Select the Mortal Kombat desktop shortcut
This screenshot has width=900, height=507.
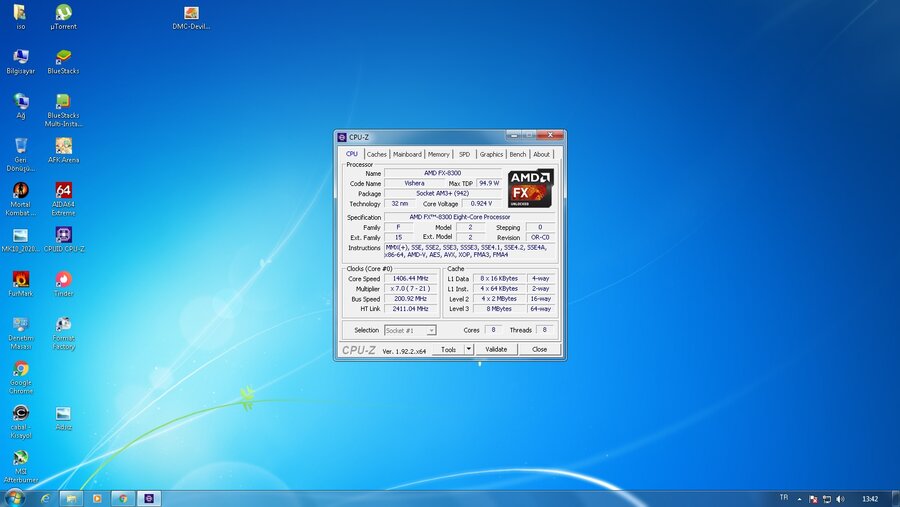(21, 199)
